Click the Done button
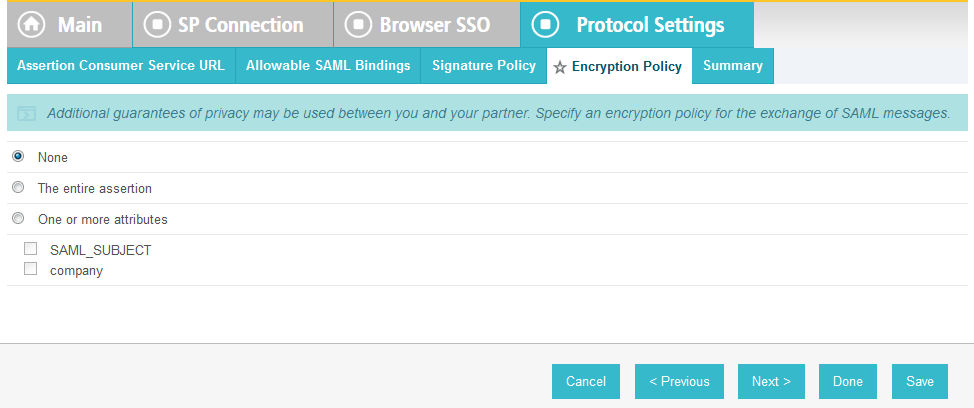This screenshot has width=974, height=408. pos(848,381)
